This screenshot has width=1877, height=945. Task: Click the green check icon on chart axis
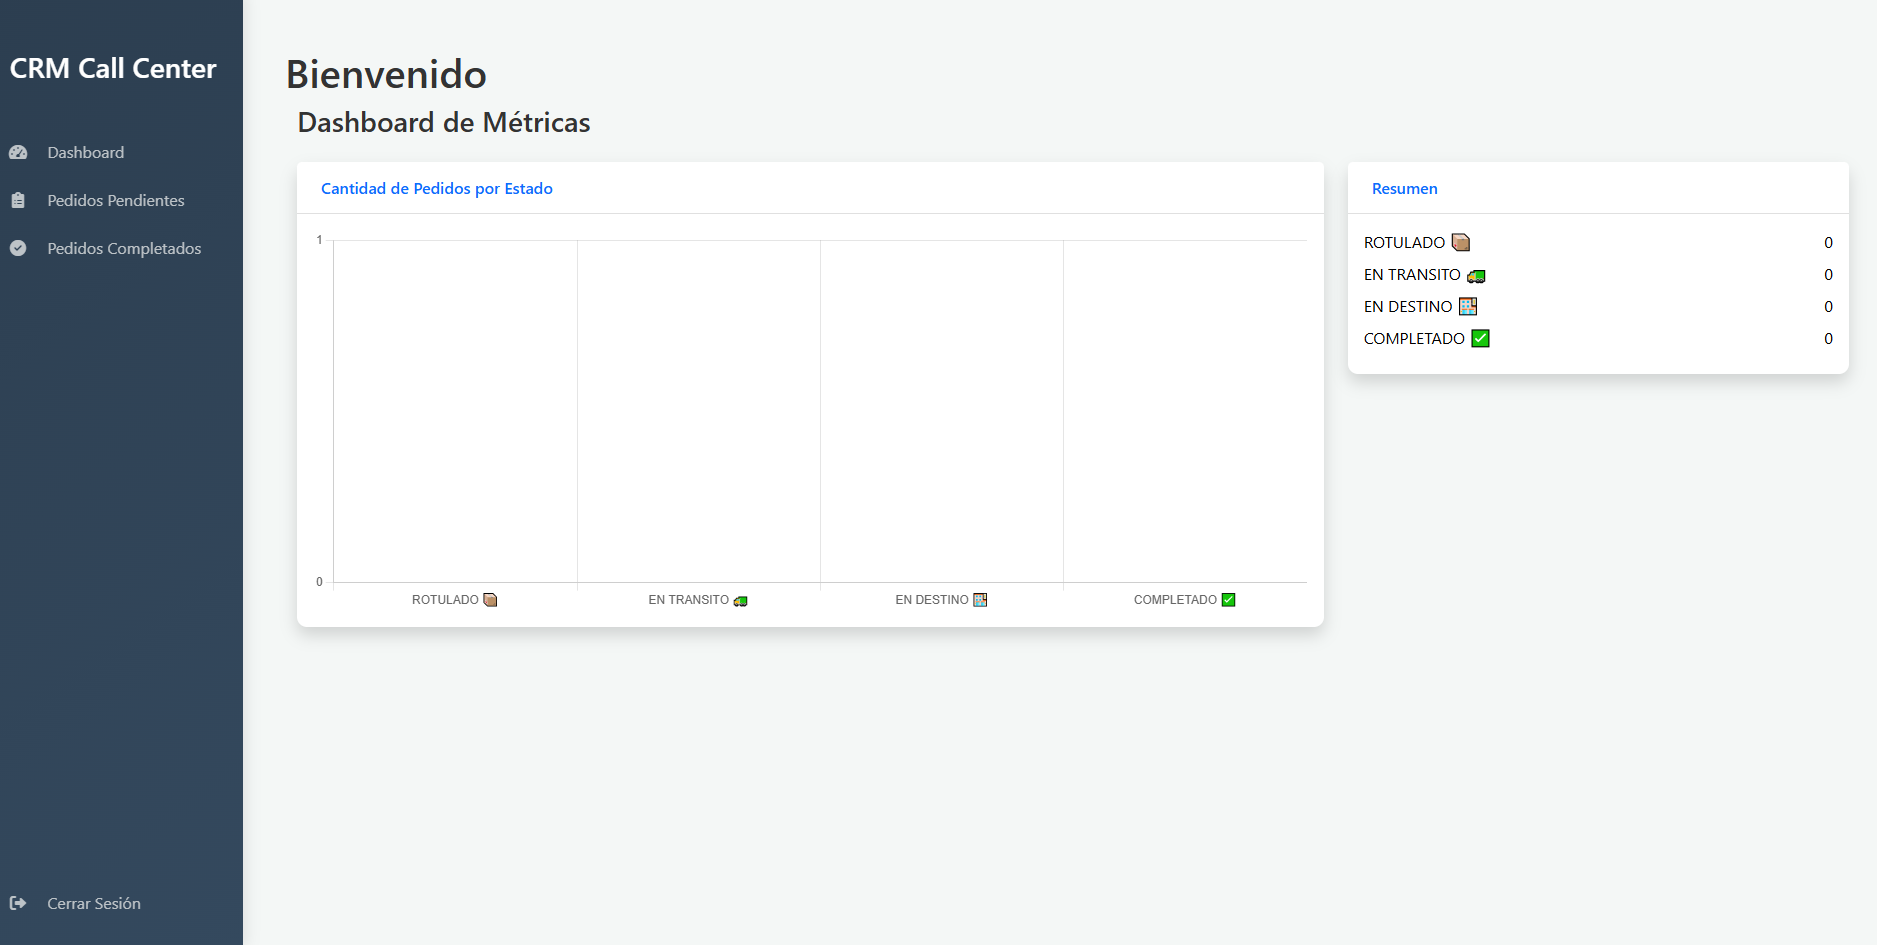[x=1229, y=600]
